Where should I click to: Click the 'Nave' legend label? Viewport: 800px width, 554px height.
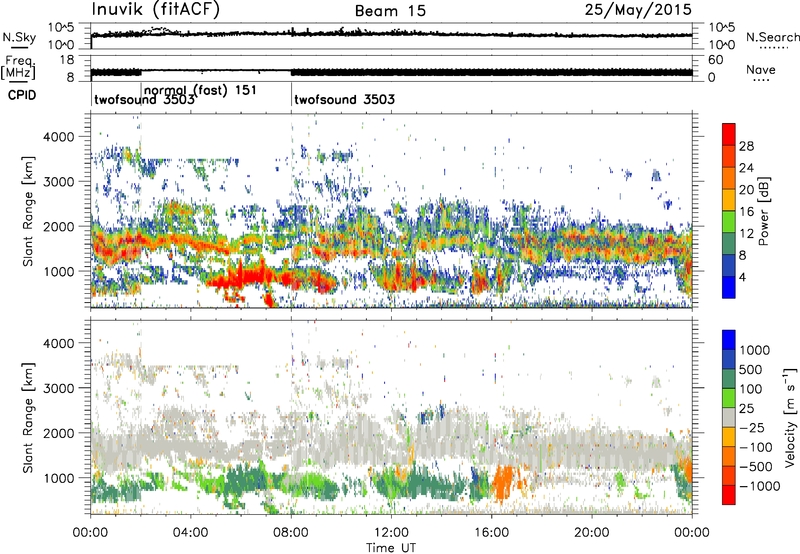[761, 69]
